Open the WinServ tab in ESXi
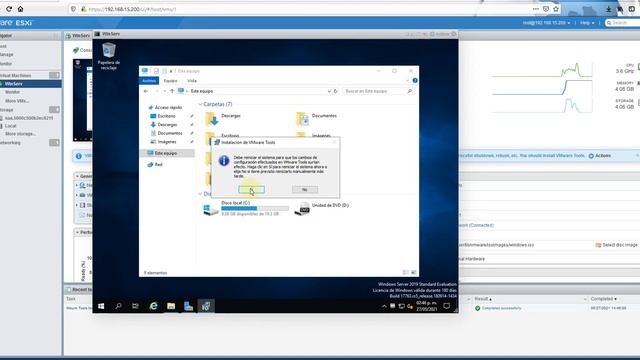The image size is (640, 360). tap(78, 36)
